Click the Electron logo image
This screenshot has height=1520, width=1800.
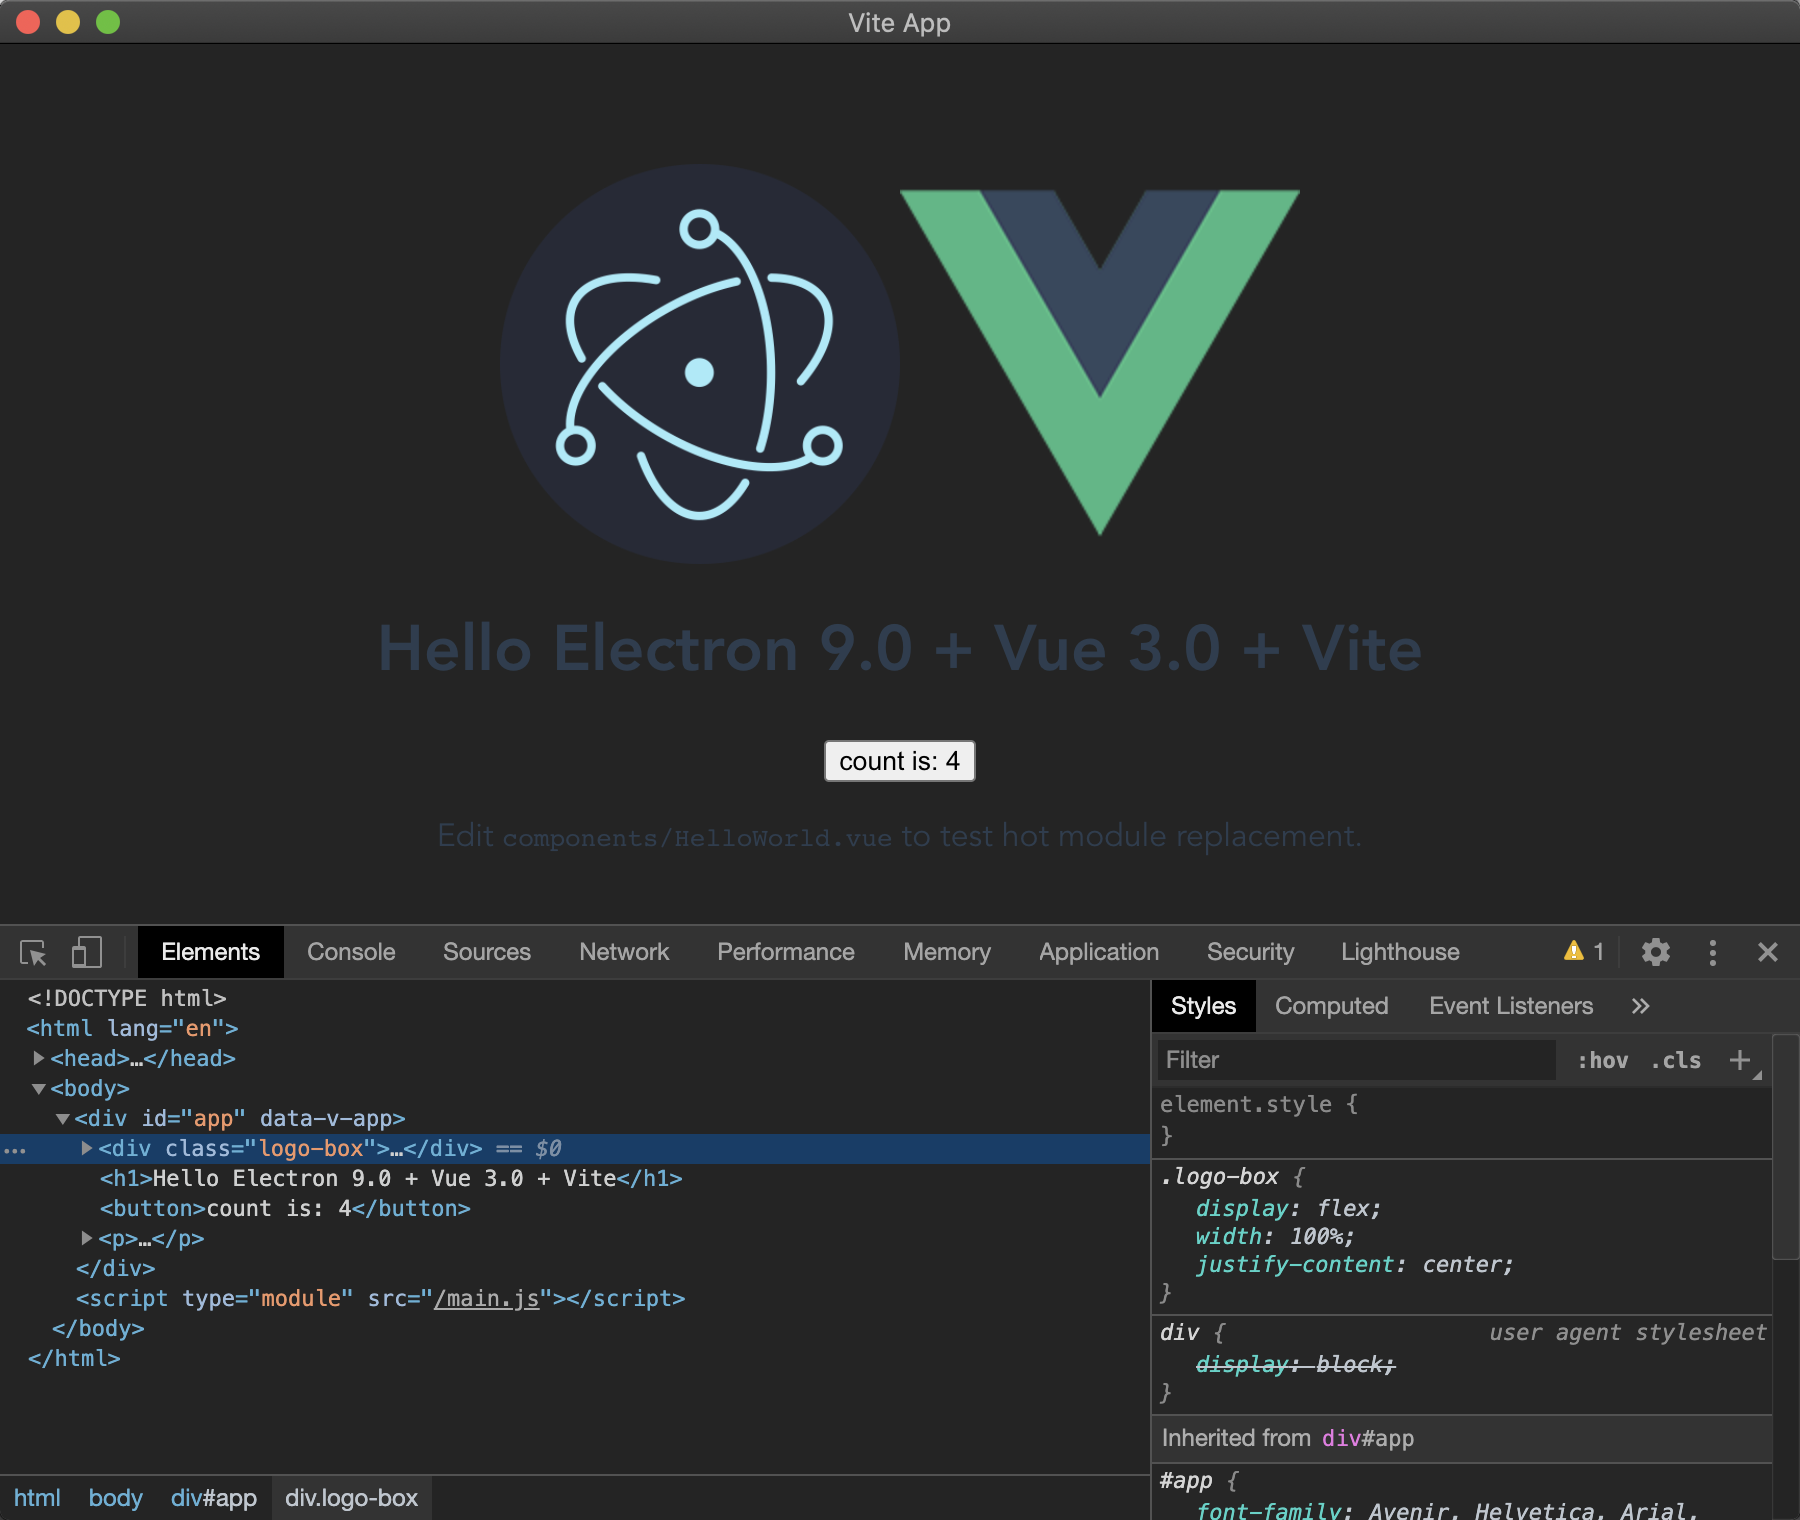point(699,364)
